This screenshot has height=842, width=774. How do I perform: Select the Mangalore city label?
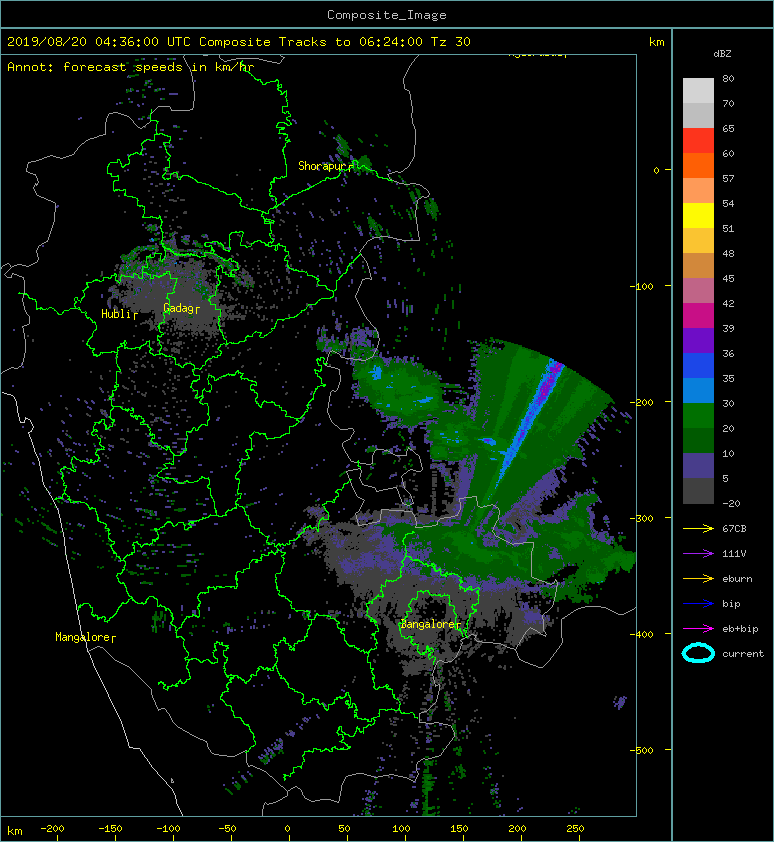[x=82, y=637]
